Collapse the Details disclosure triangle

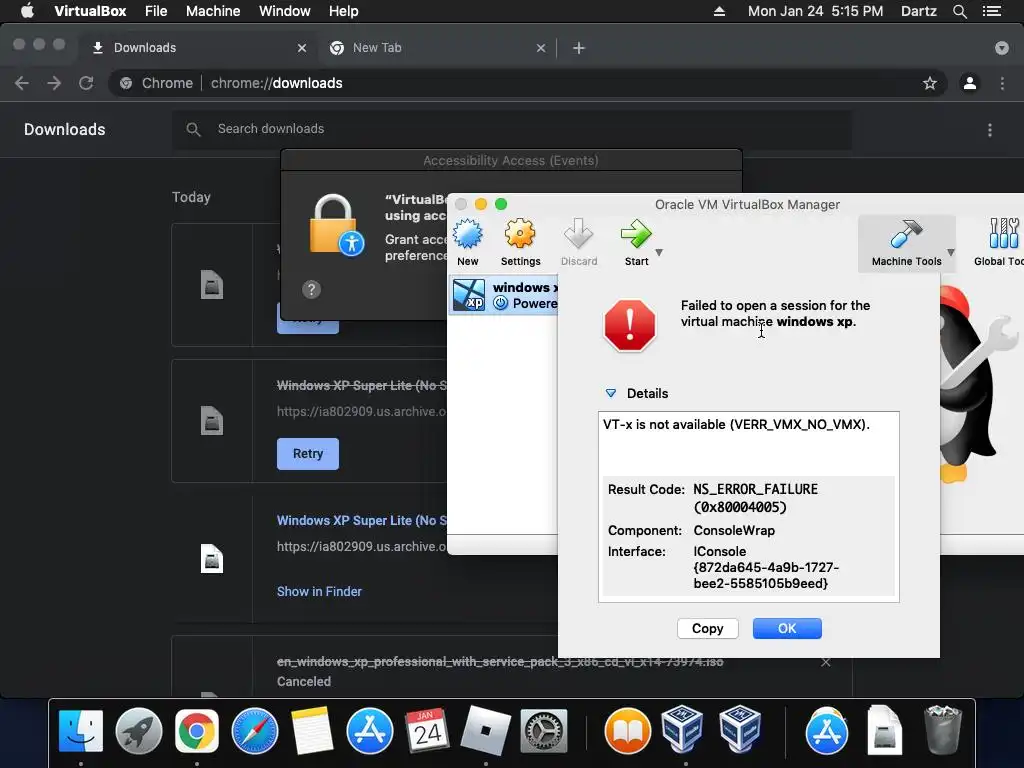pos(611,393)
